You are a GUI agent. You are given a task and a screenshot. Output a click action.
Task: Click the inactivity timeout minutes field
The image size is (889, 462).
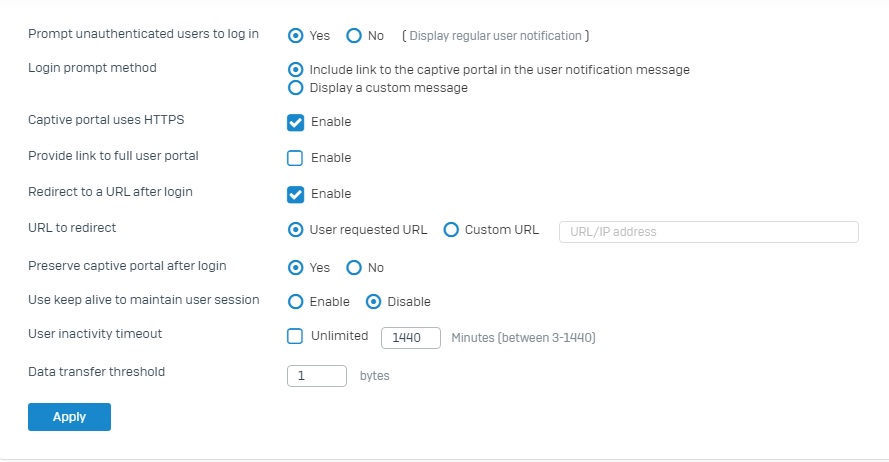coord(411,338)
